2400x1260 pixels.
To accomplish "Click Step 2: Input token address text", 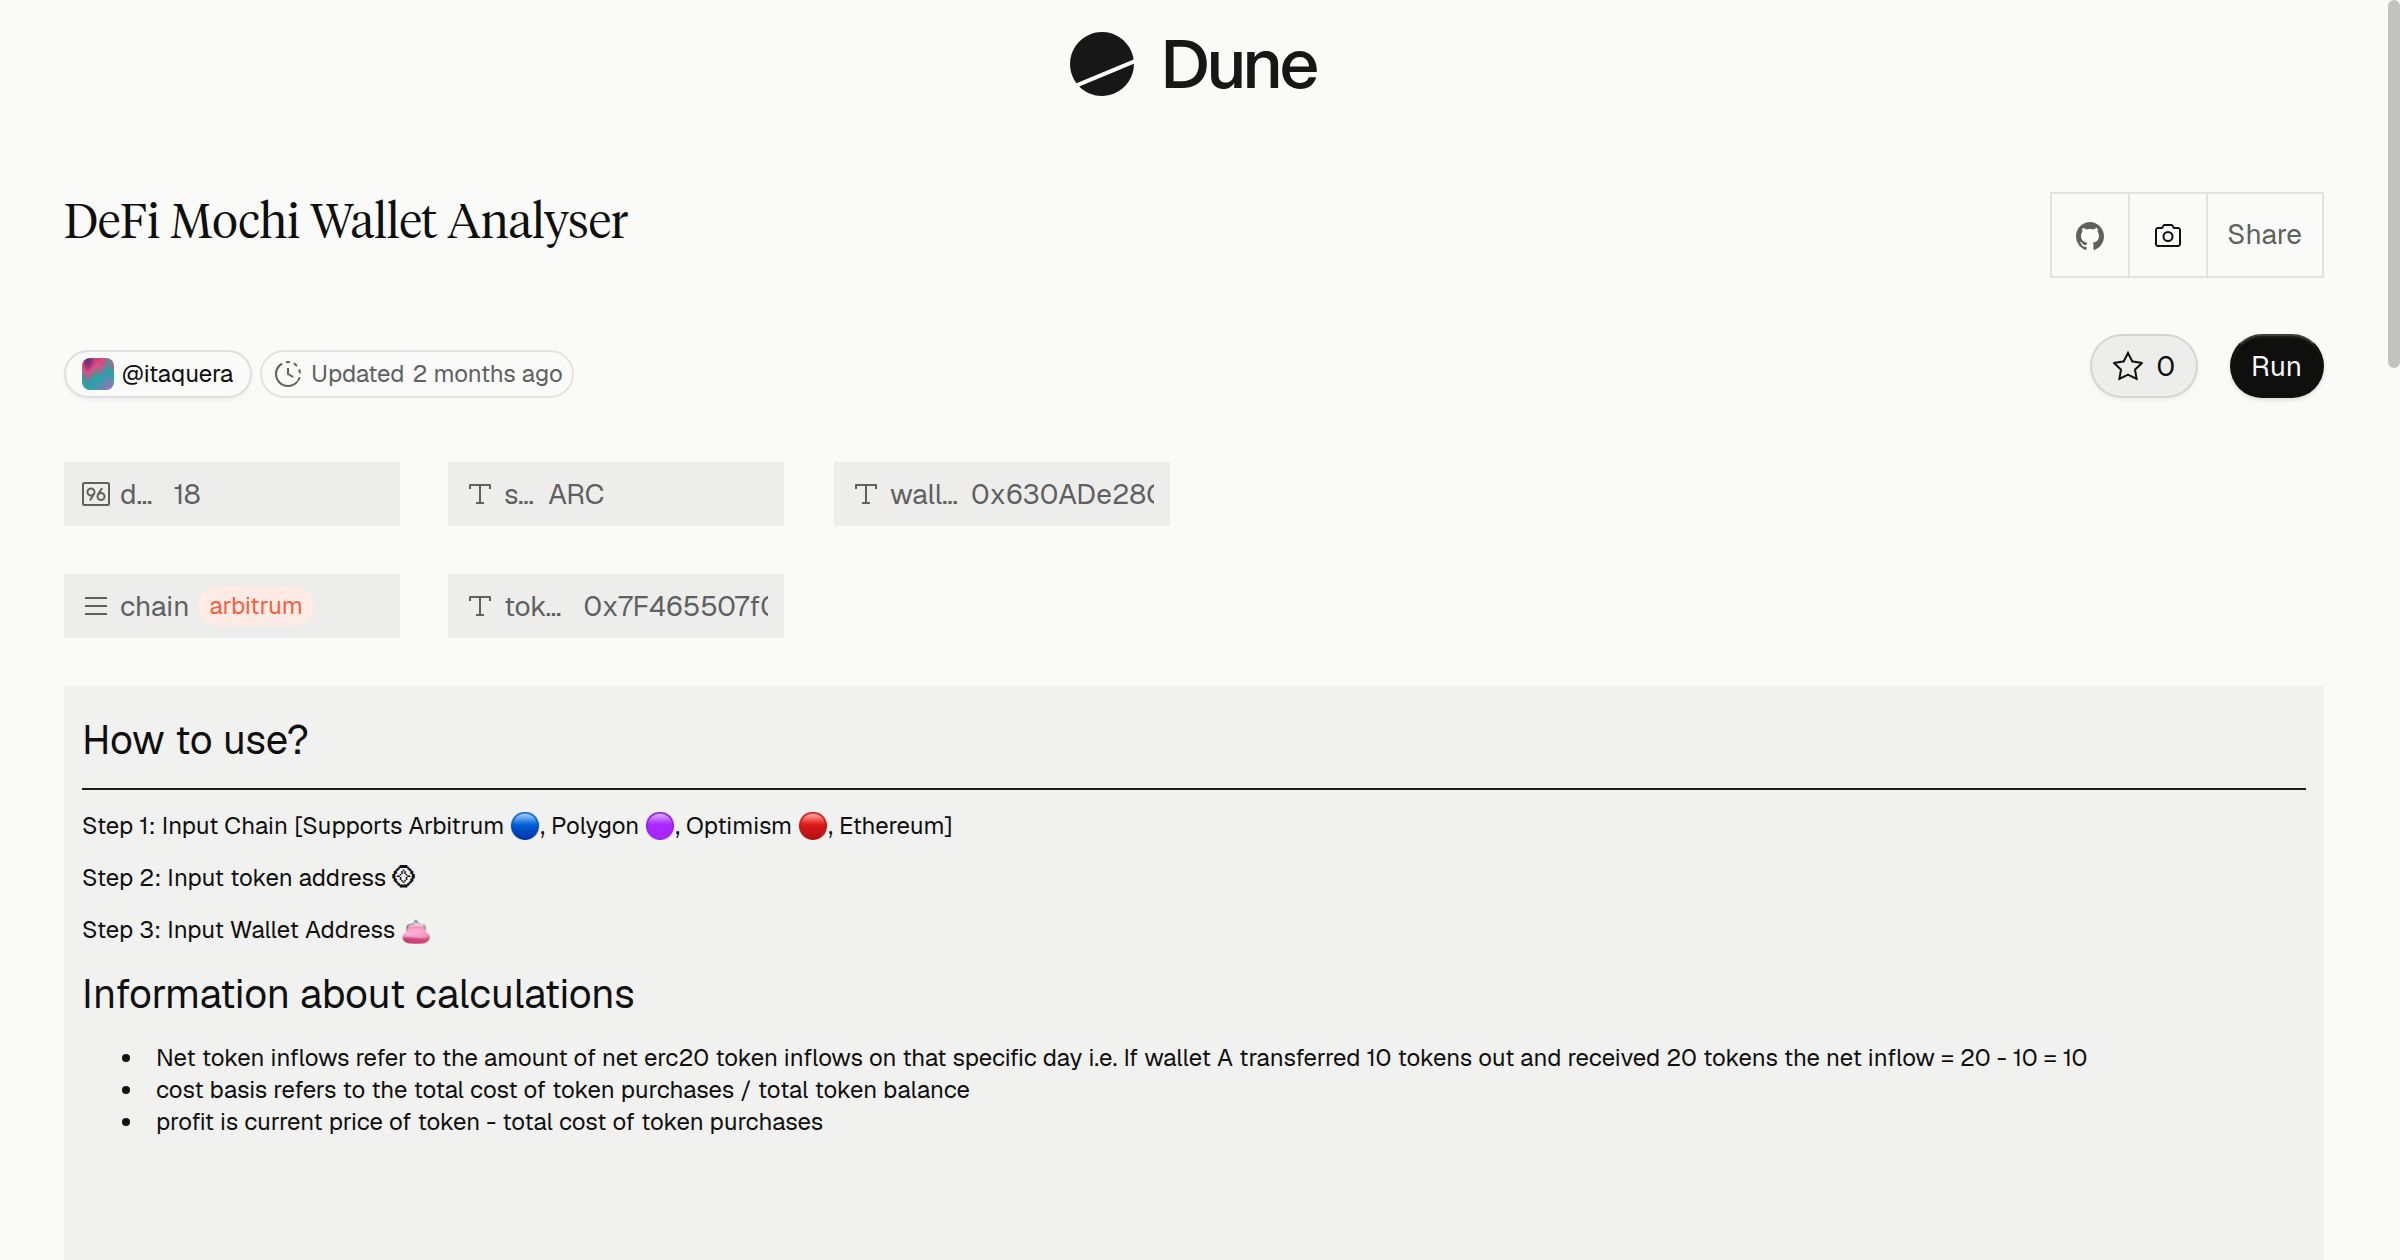I will pyautogui.click(x=234, y=878).
